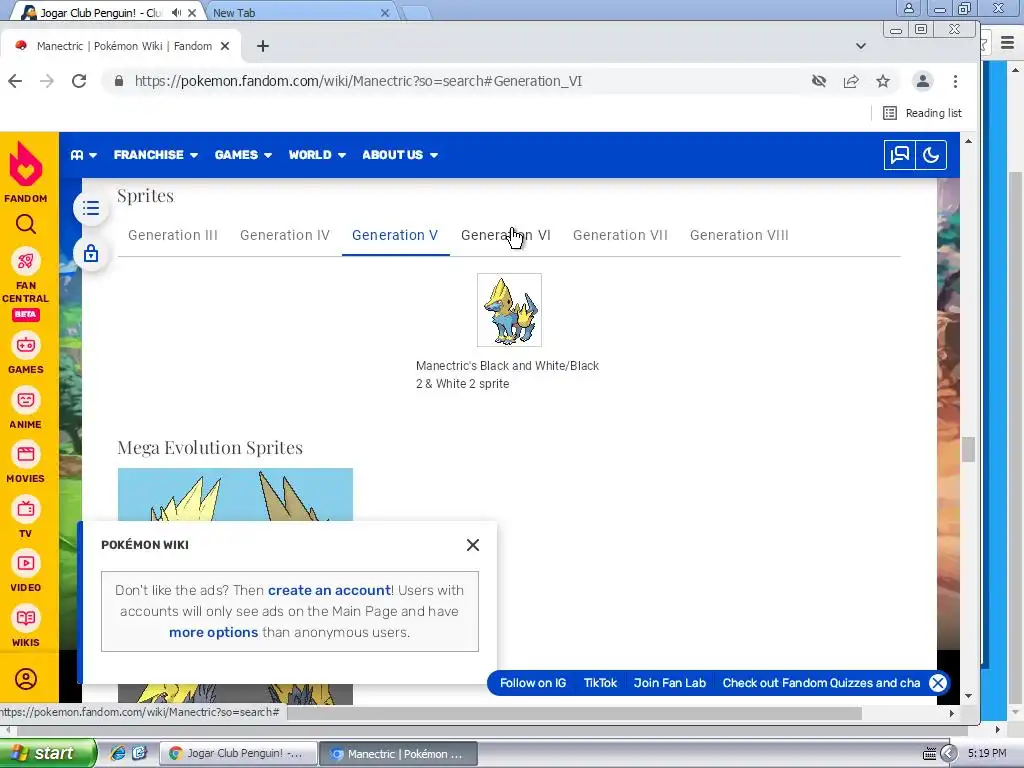Bookmark page with star icon
This screenshot has width=1024, height=768.
[x=883, y=81]
